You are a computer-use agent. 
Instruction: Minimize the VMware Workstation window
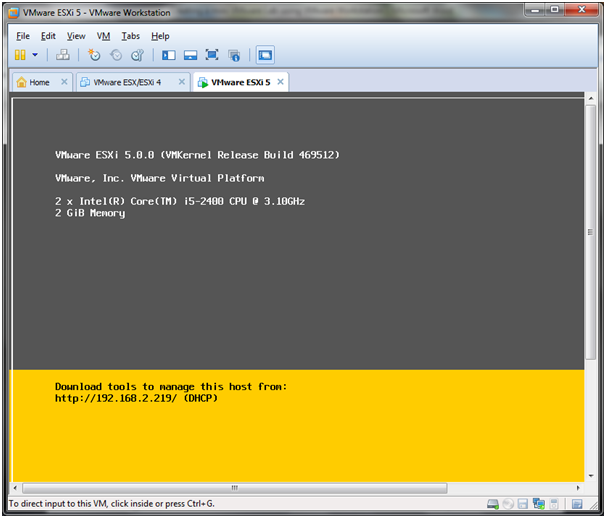(x=535, y=10)
